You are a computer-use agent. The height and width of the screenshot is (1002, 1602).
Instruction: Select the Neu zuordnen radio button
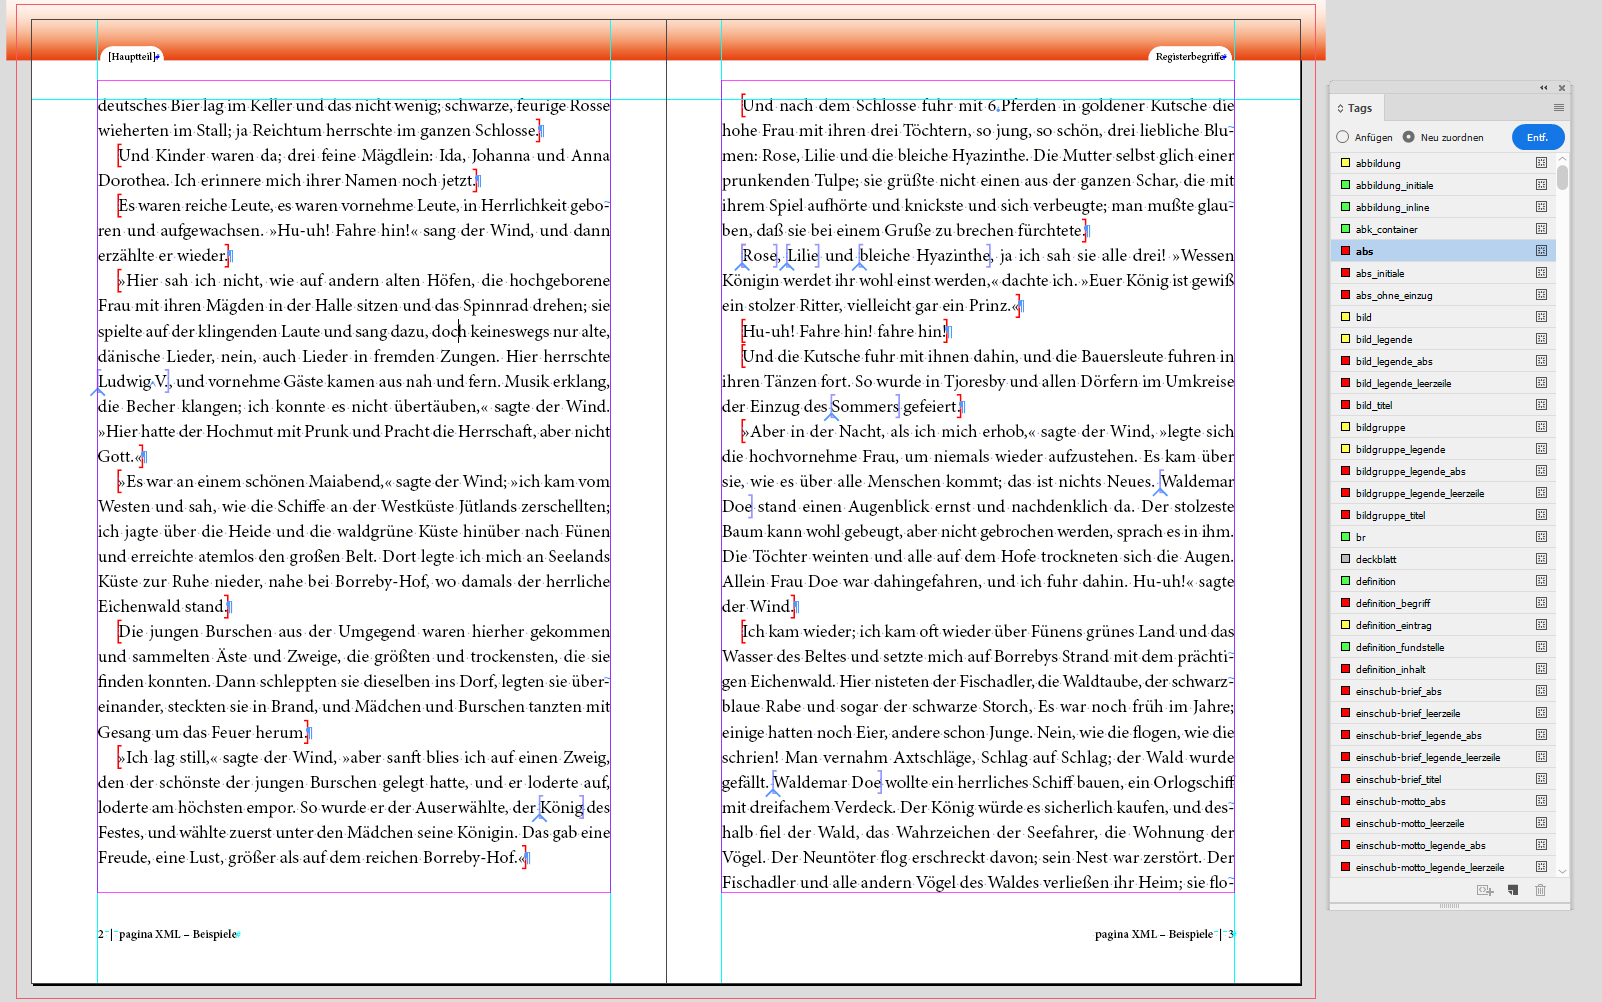tap(1408, 137)
